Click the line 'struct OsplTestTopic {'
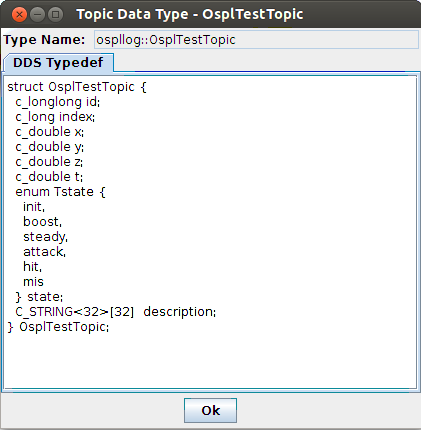The width and height of the screenshot is (421, 430). 77,87
